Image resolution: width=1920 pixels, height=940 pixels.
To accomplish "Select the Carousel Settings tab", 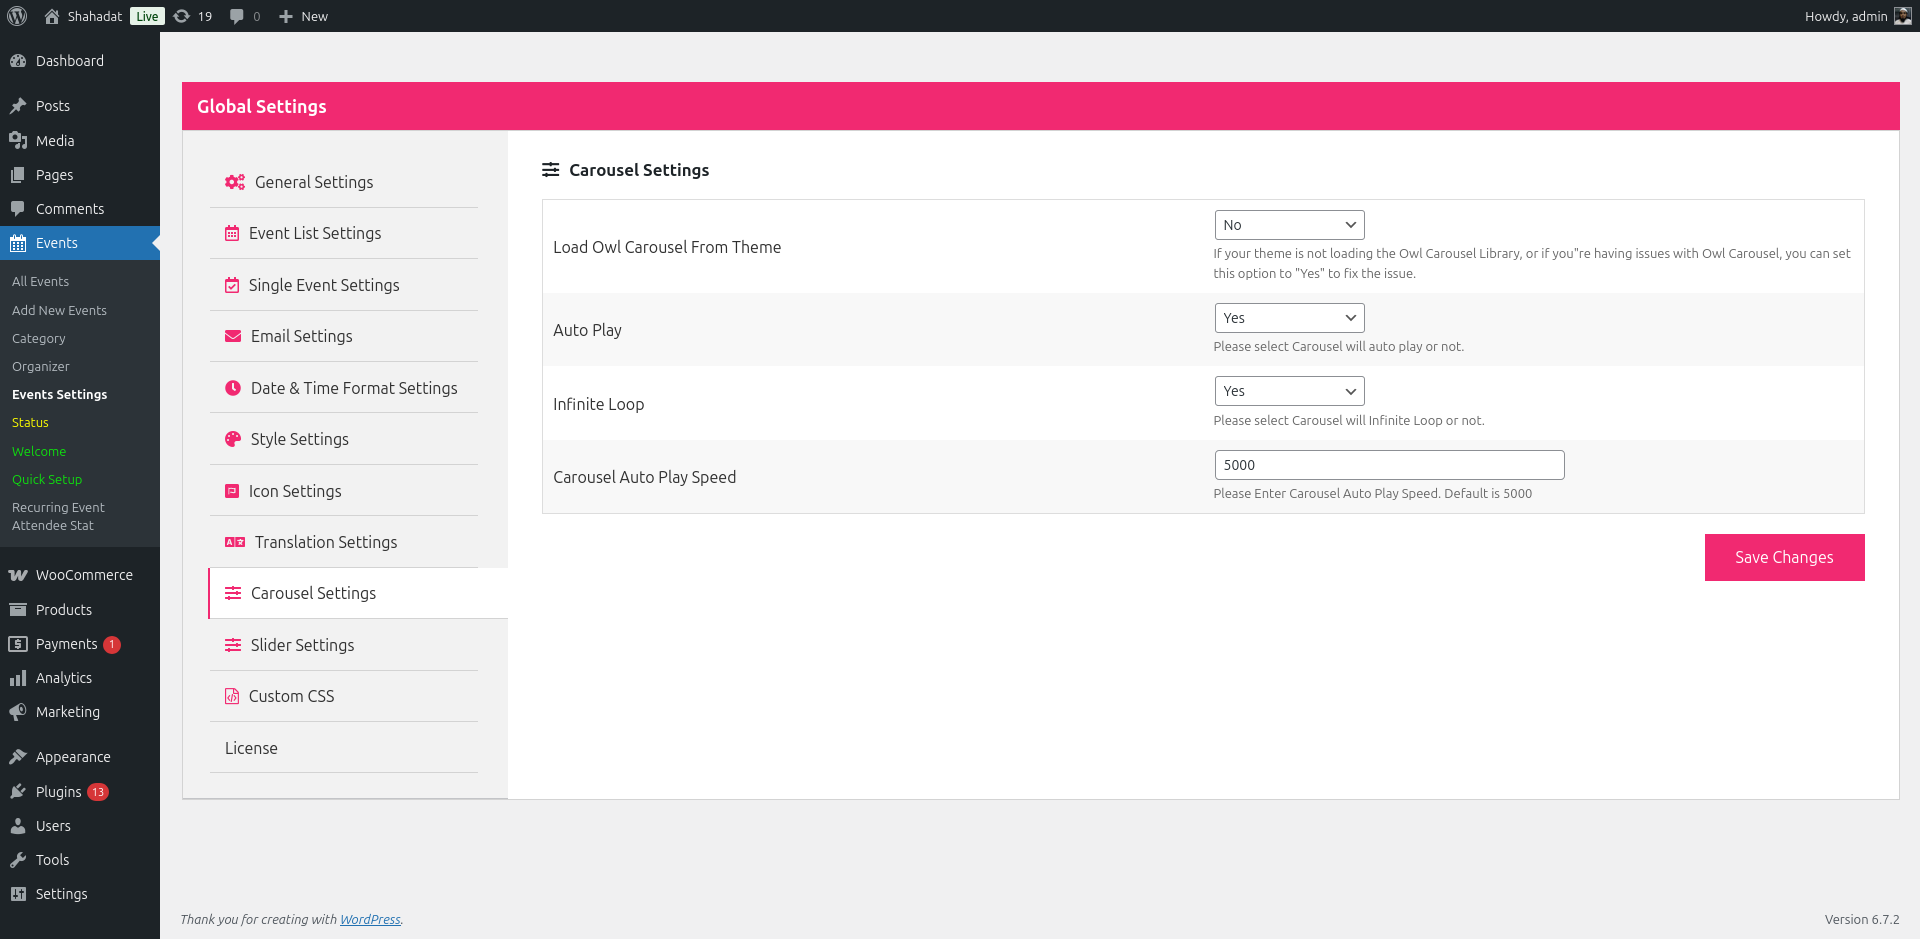I will 358,593.
